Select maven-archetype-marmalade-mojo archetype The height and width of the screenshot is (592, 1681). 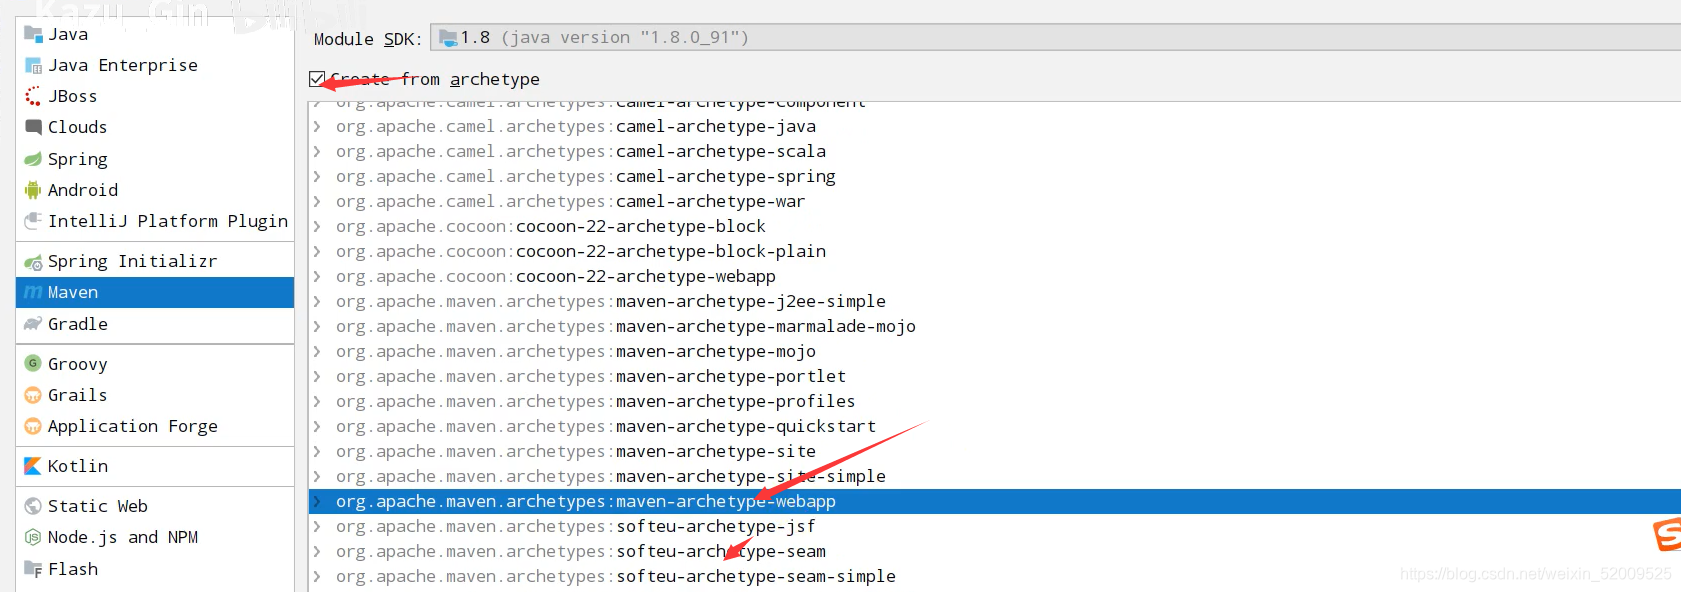click(626, 326)
